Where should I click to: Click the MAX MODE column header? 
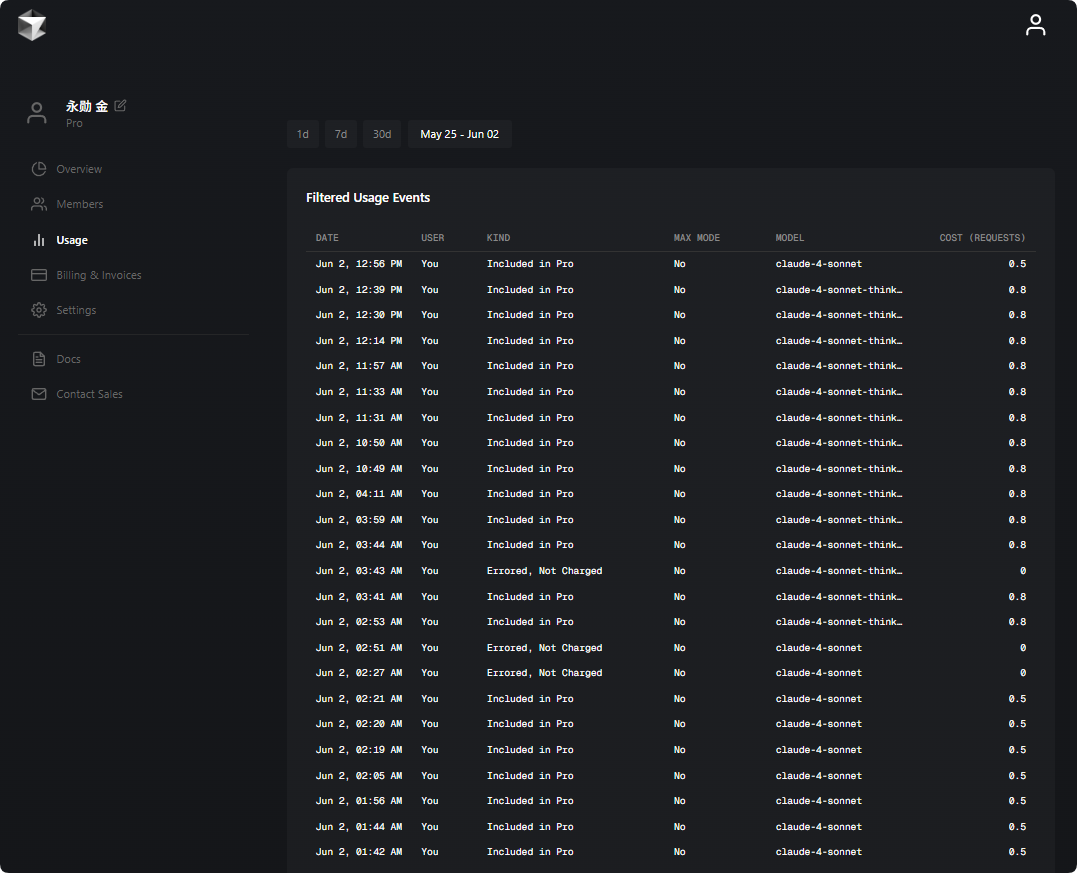pos(696,238)
